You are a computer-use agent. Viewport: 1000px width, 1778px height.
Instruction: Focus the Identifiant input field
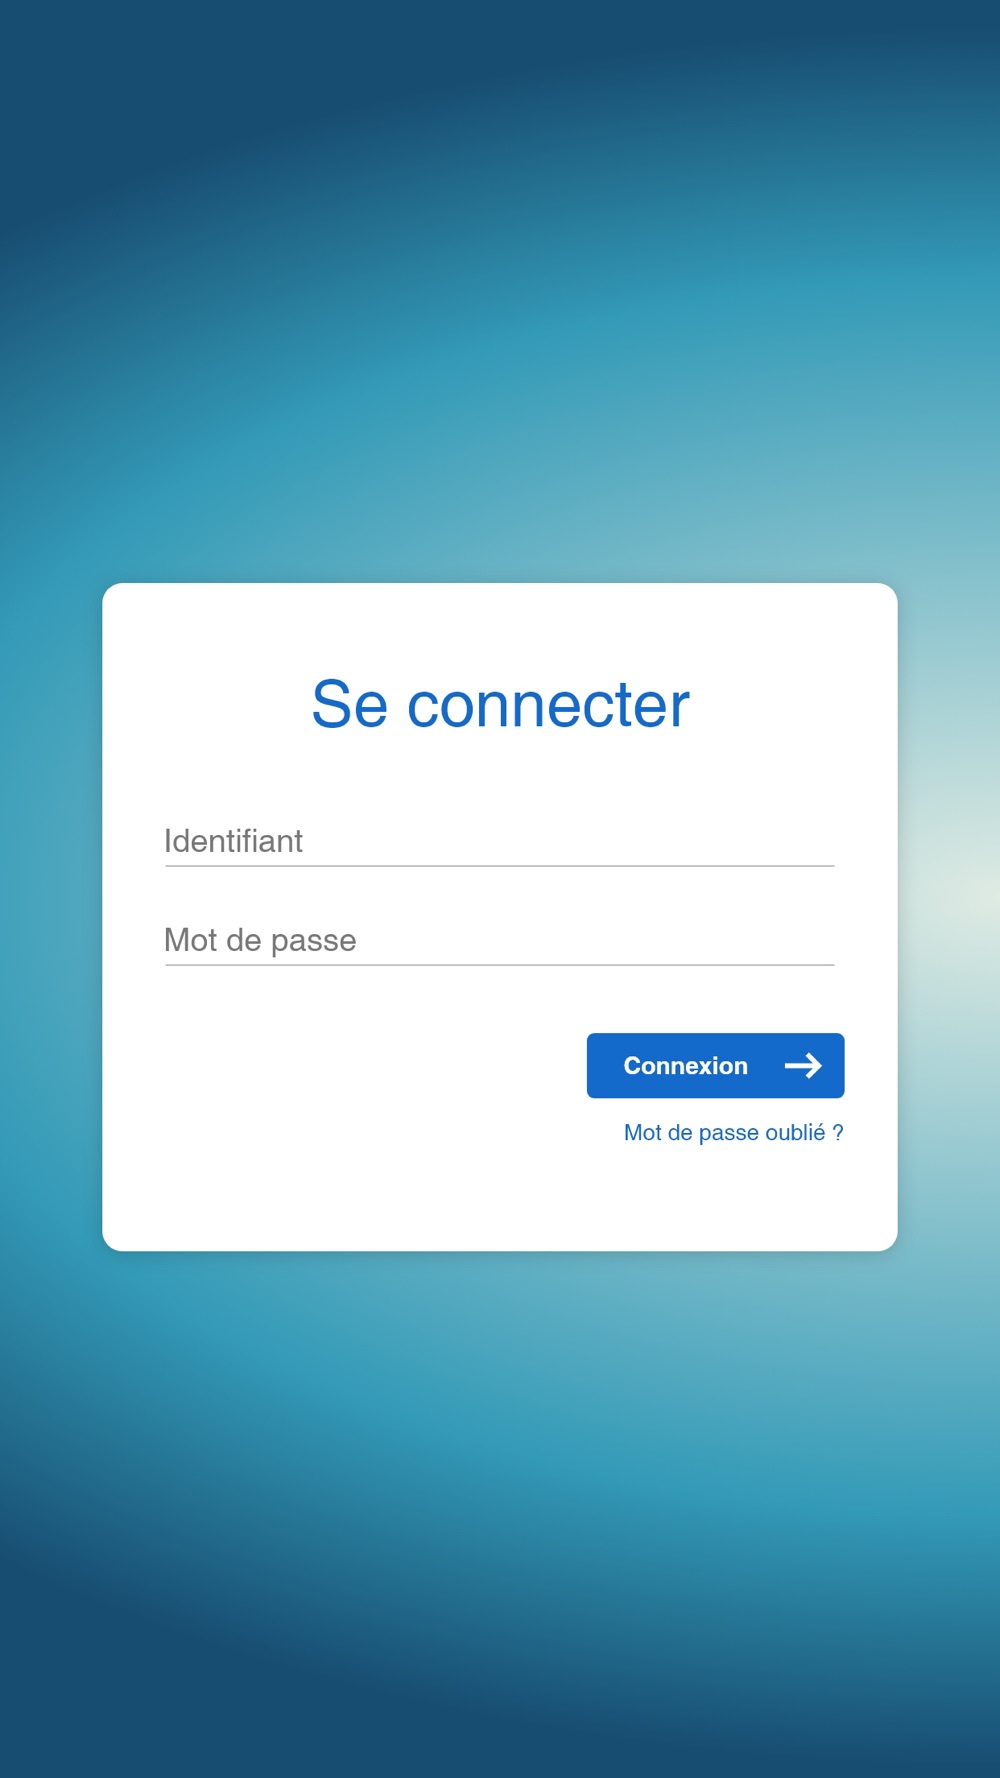click(499, 841)
